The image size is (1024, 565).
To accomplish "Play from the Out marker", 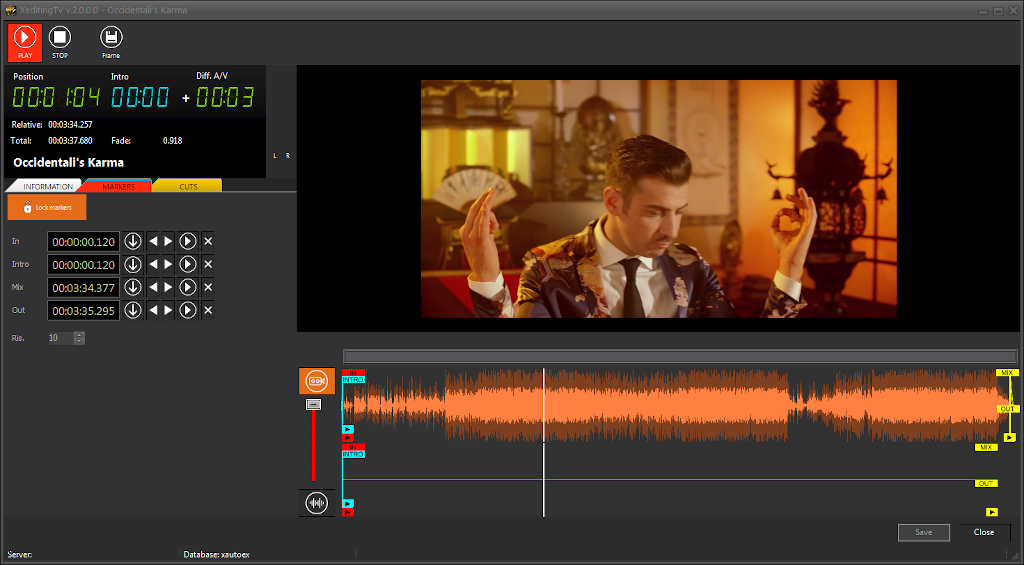I will coord(188,310).
